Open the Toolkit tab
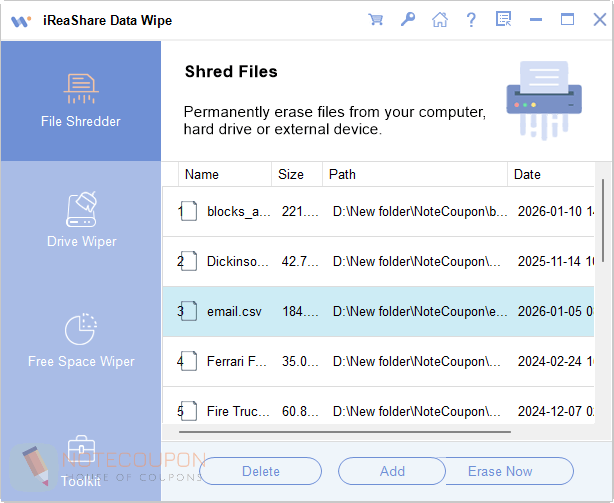614x503 pixels. (x=81, y=460)
